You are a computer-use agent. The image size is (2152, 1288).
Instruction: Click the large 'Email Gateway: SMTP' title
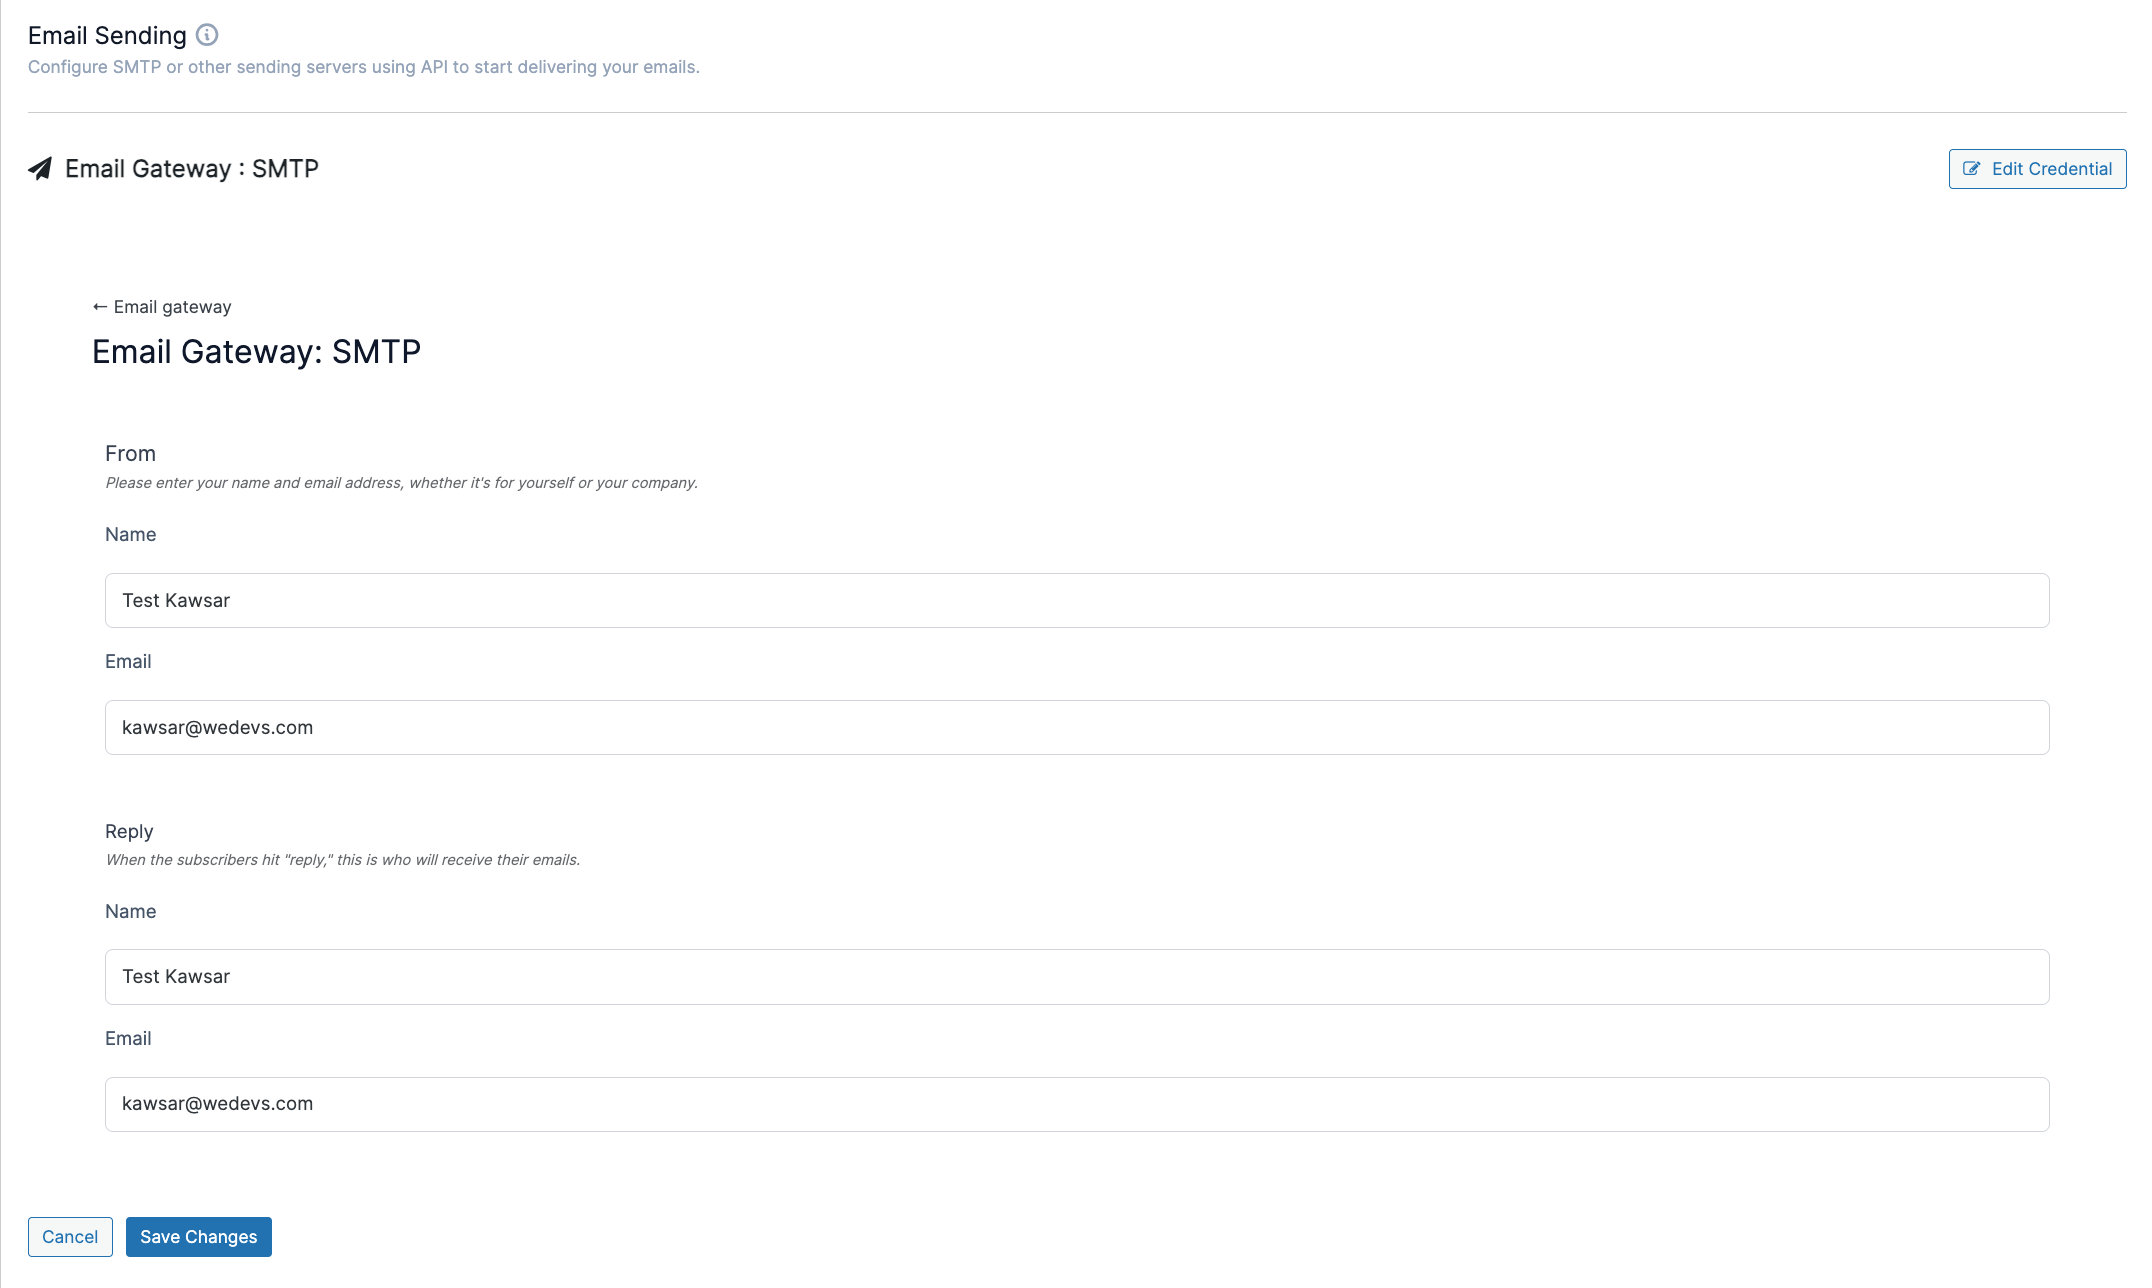(256, 352)
